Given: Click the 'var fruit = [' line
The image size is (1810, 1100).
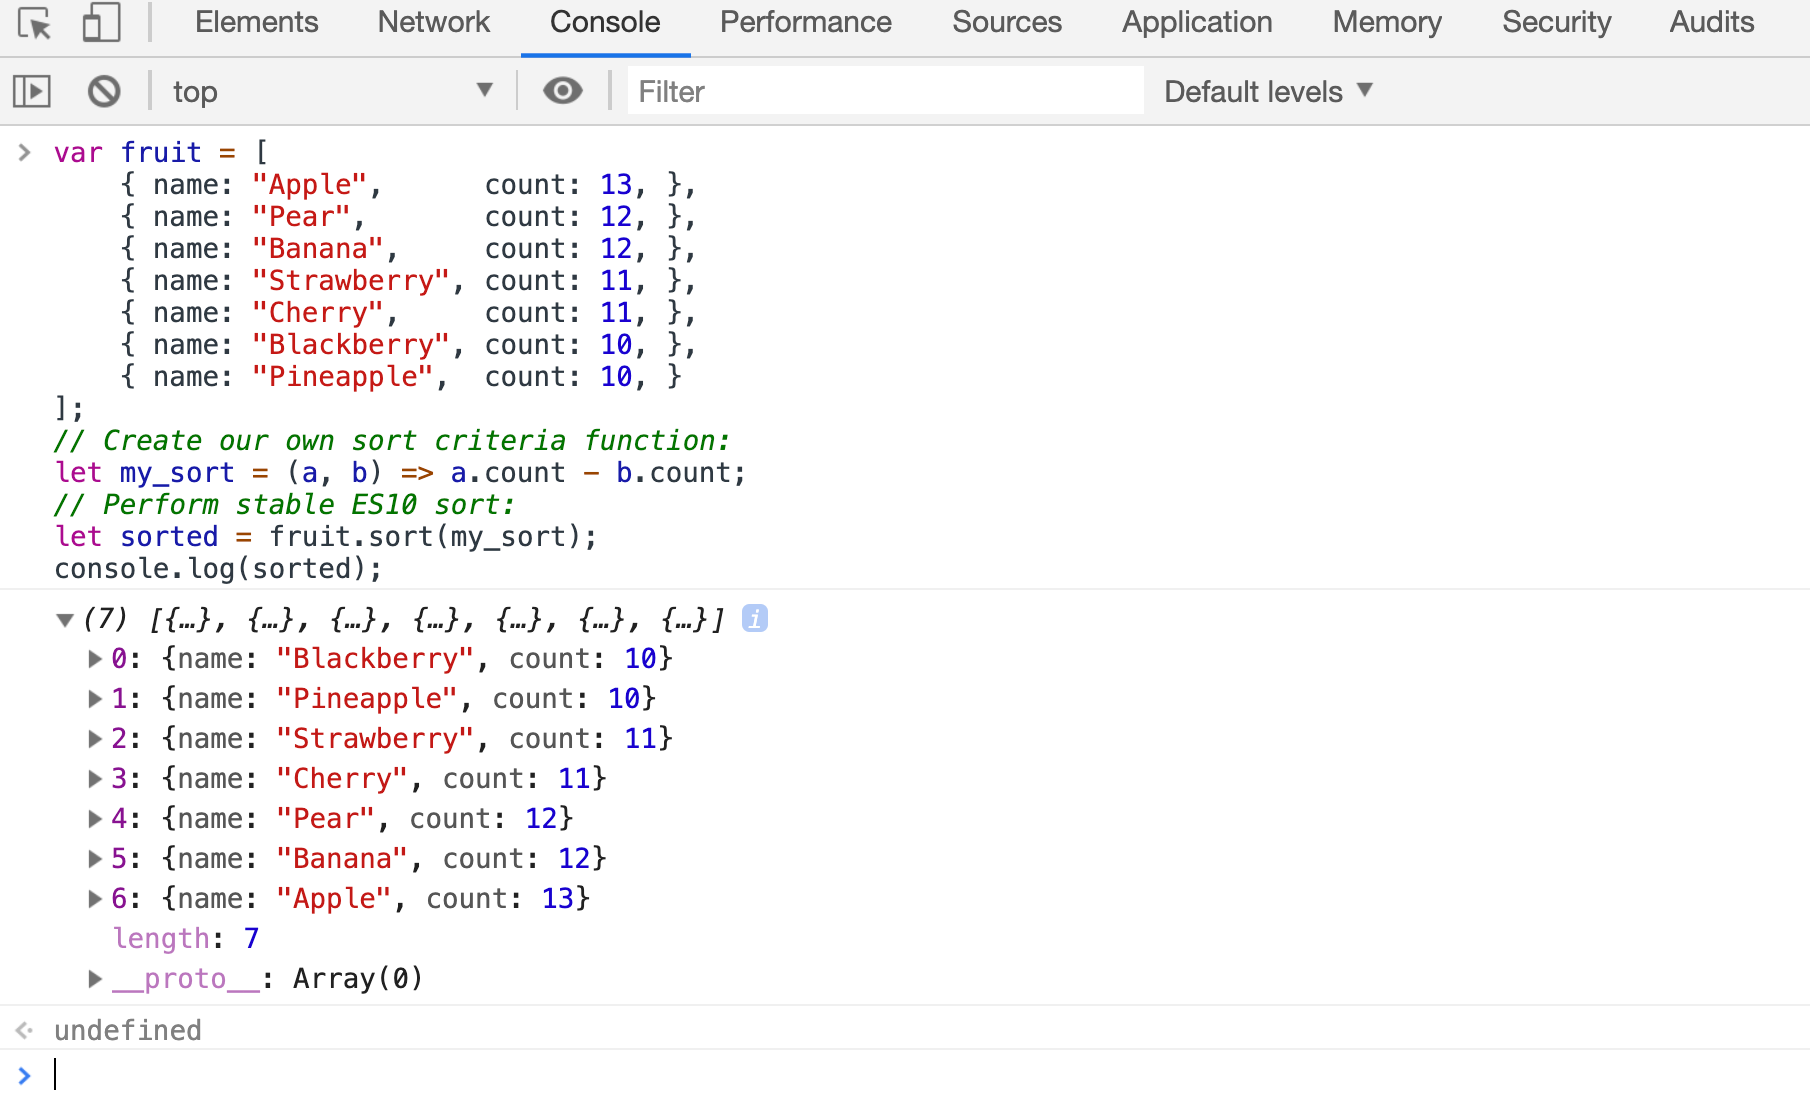Looking at the screenshot, I should click(x=161, y=153).
